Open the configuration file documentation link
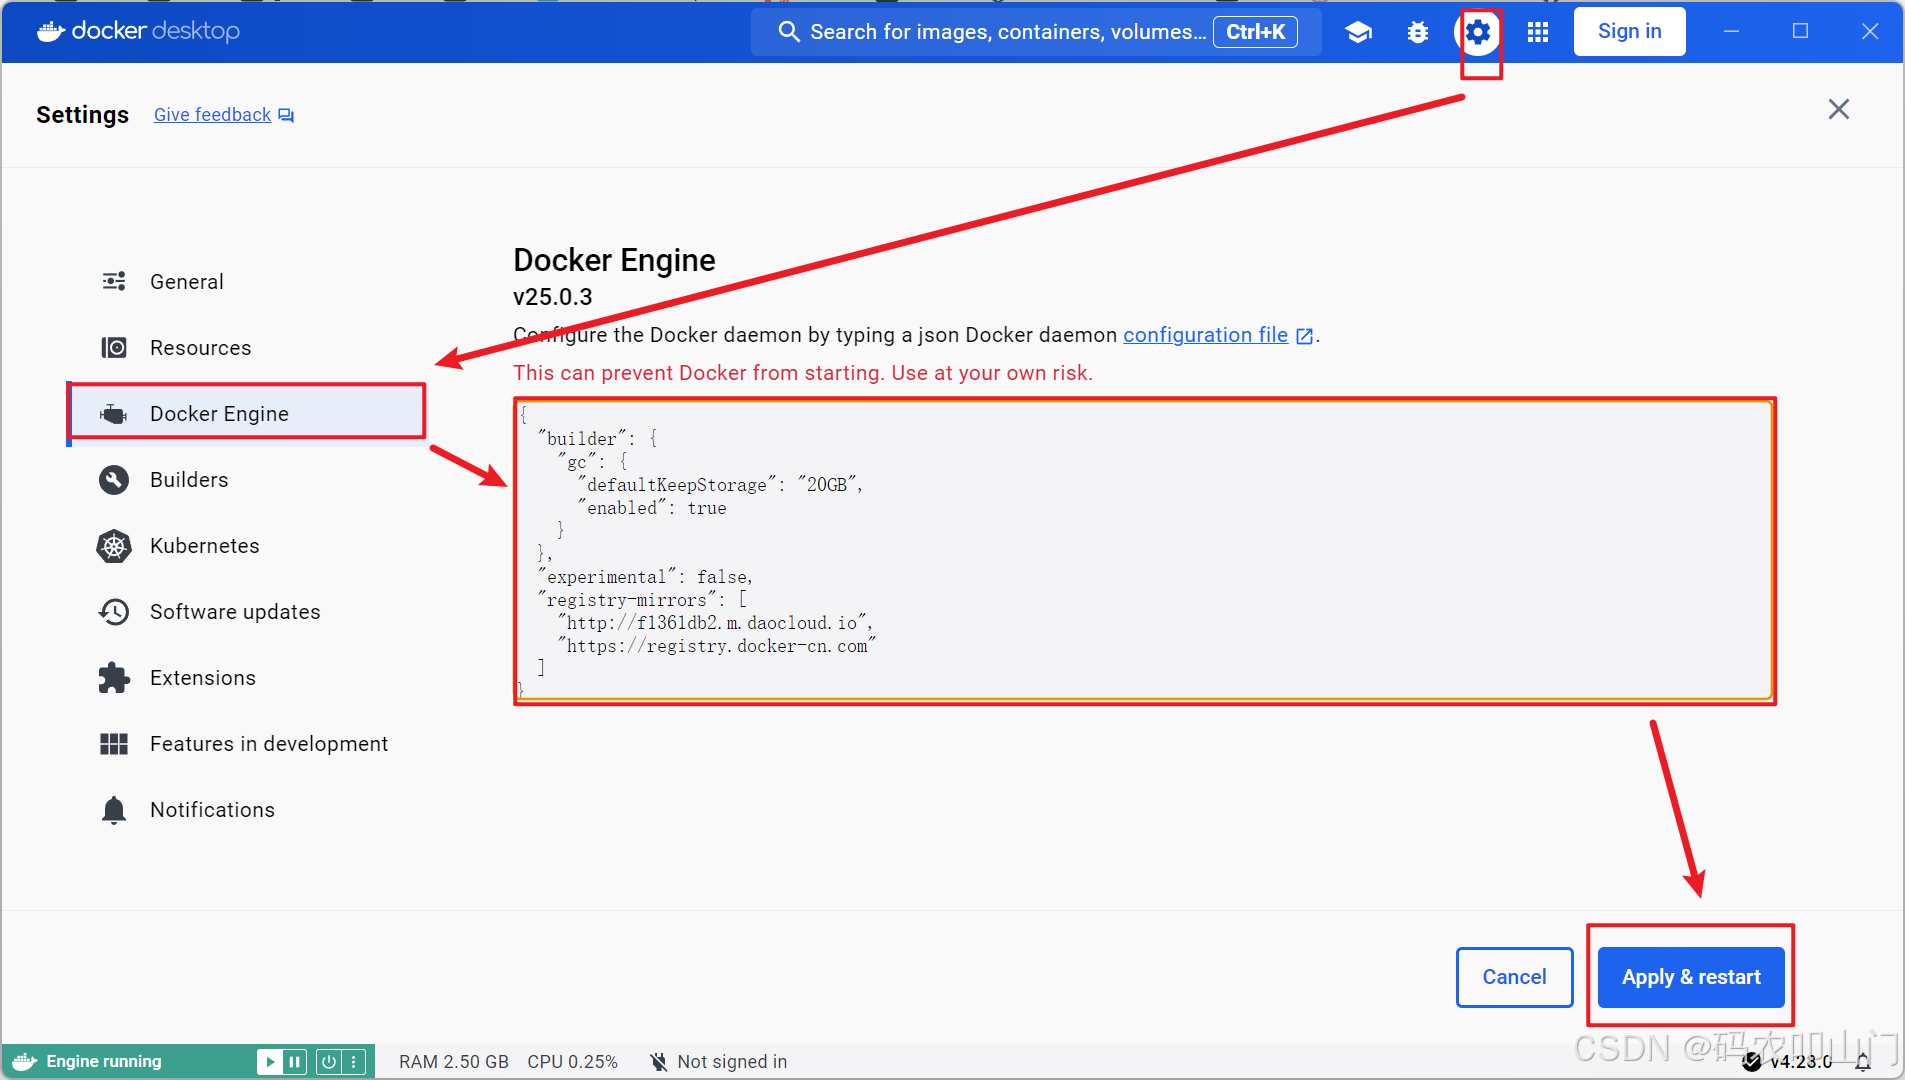The width and height of the screenshot is (1905, 1080). click(1205, 335)
